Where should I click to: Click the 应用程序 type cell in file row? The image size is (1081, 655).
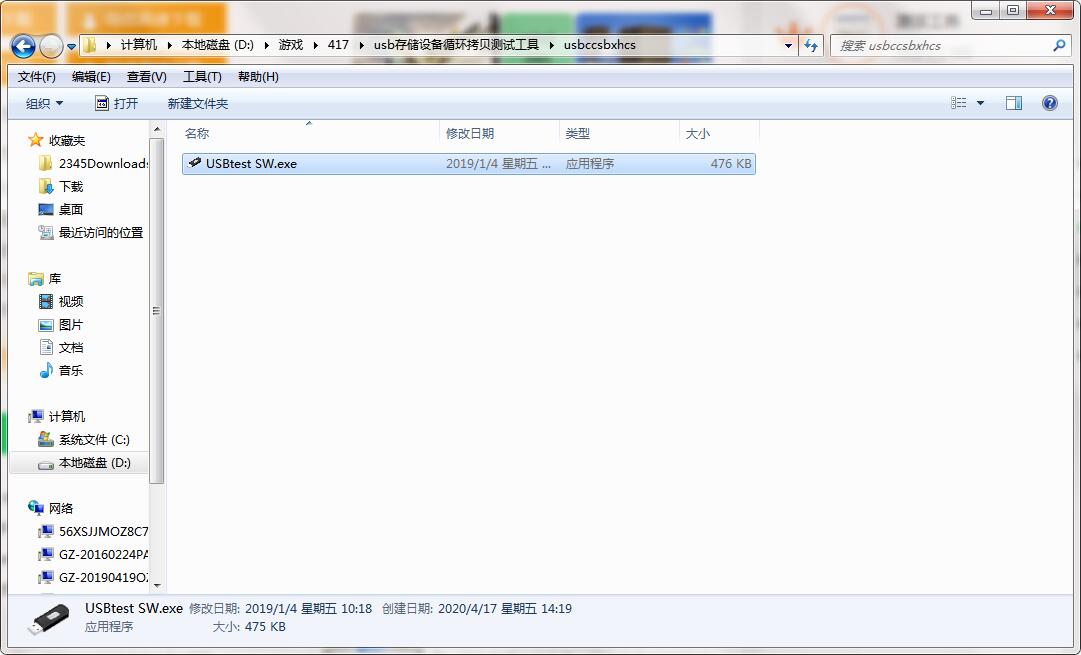click(589, 163)
